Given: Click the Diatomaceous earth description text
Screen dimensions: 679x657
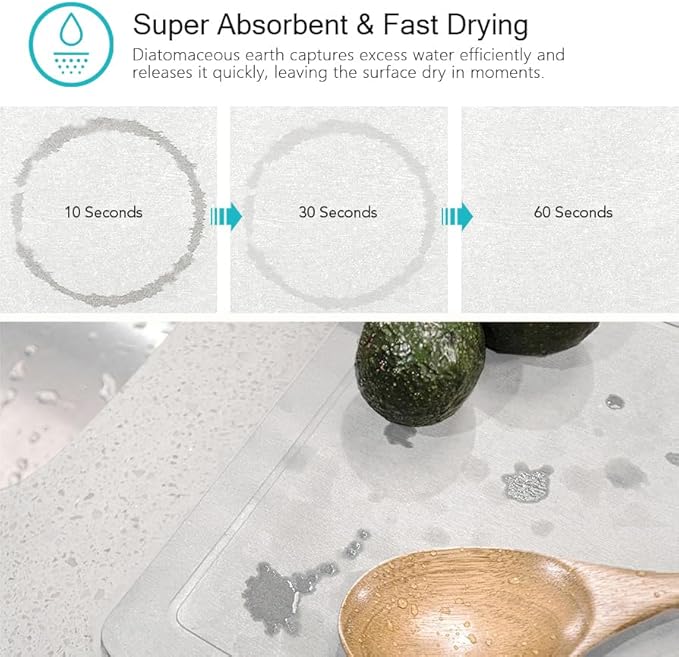Looking at the screenshot, I should 348,64.
